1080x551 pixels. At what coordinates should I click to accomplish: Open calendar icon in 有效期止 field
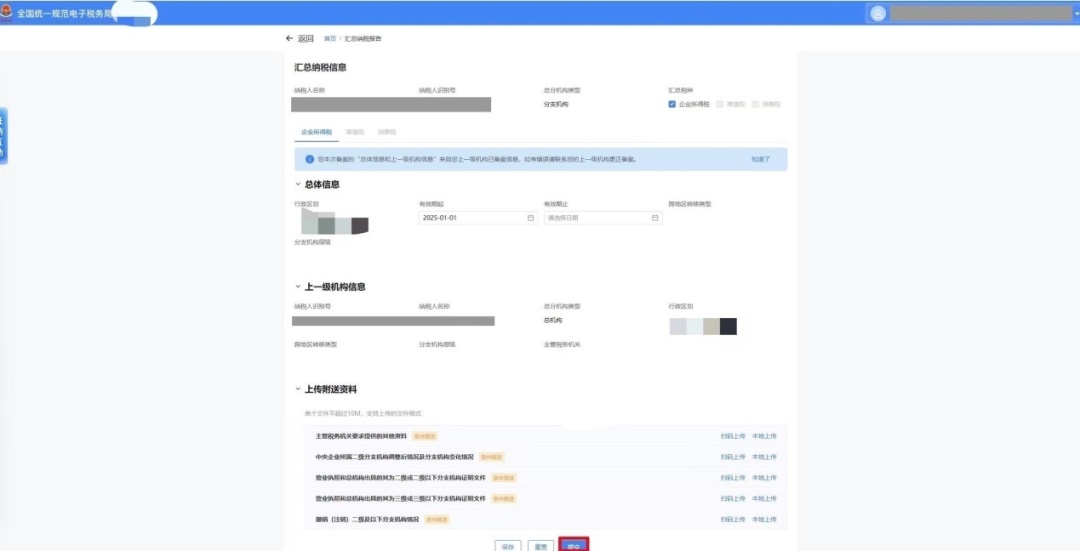tap(655, 218)
